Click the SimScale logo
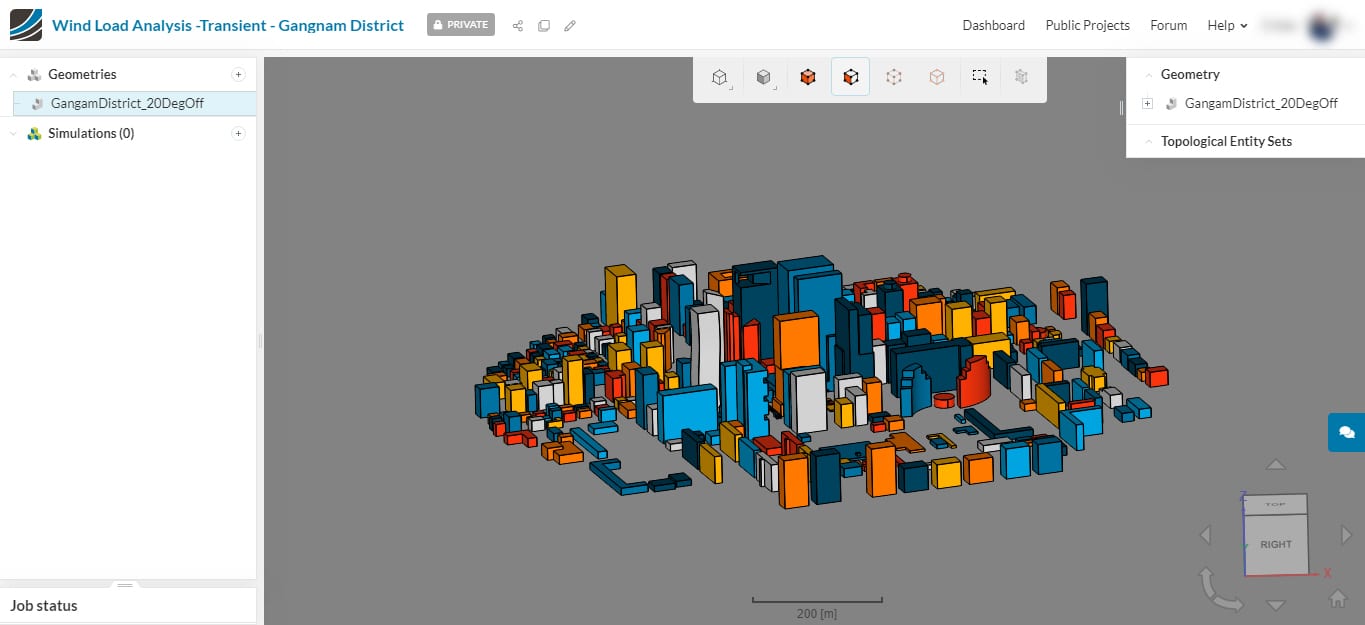The width and height of the screenshot is (1365, 625). [x=26, y=25]
